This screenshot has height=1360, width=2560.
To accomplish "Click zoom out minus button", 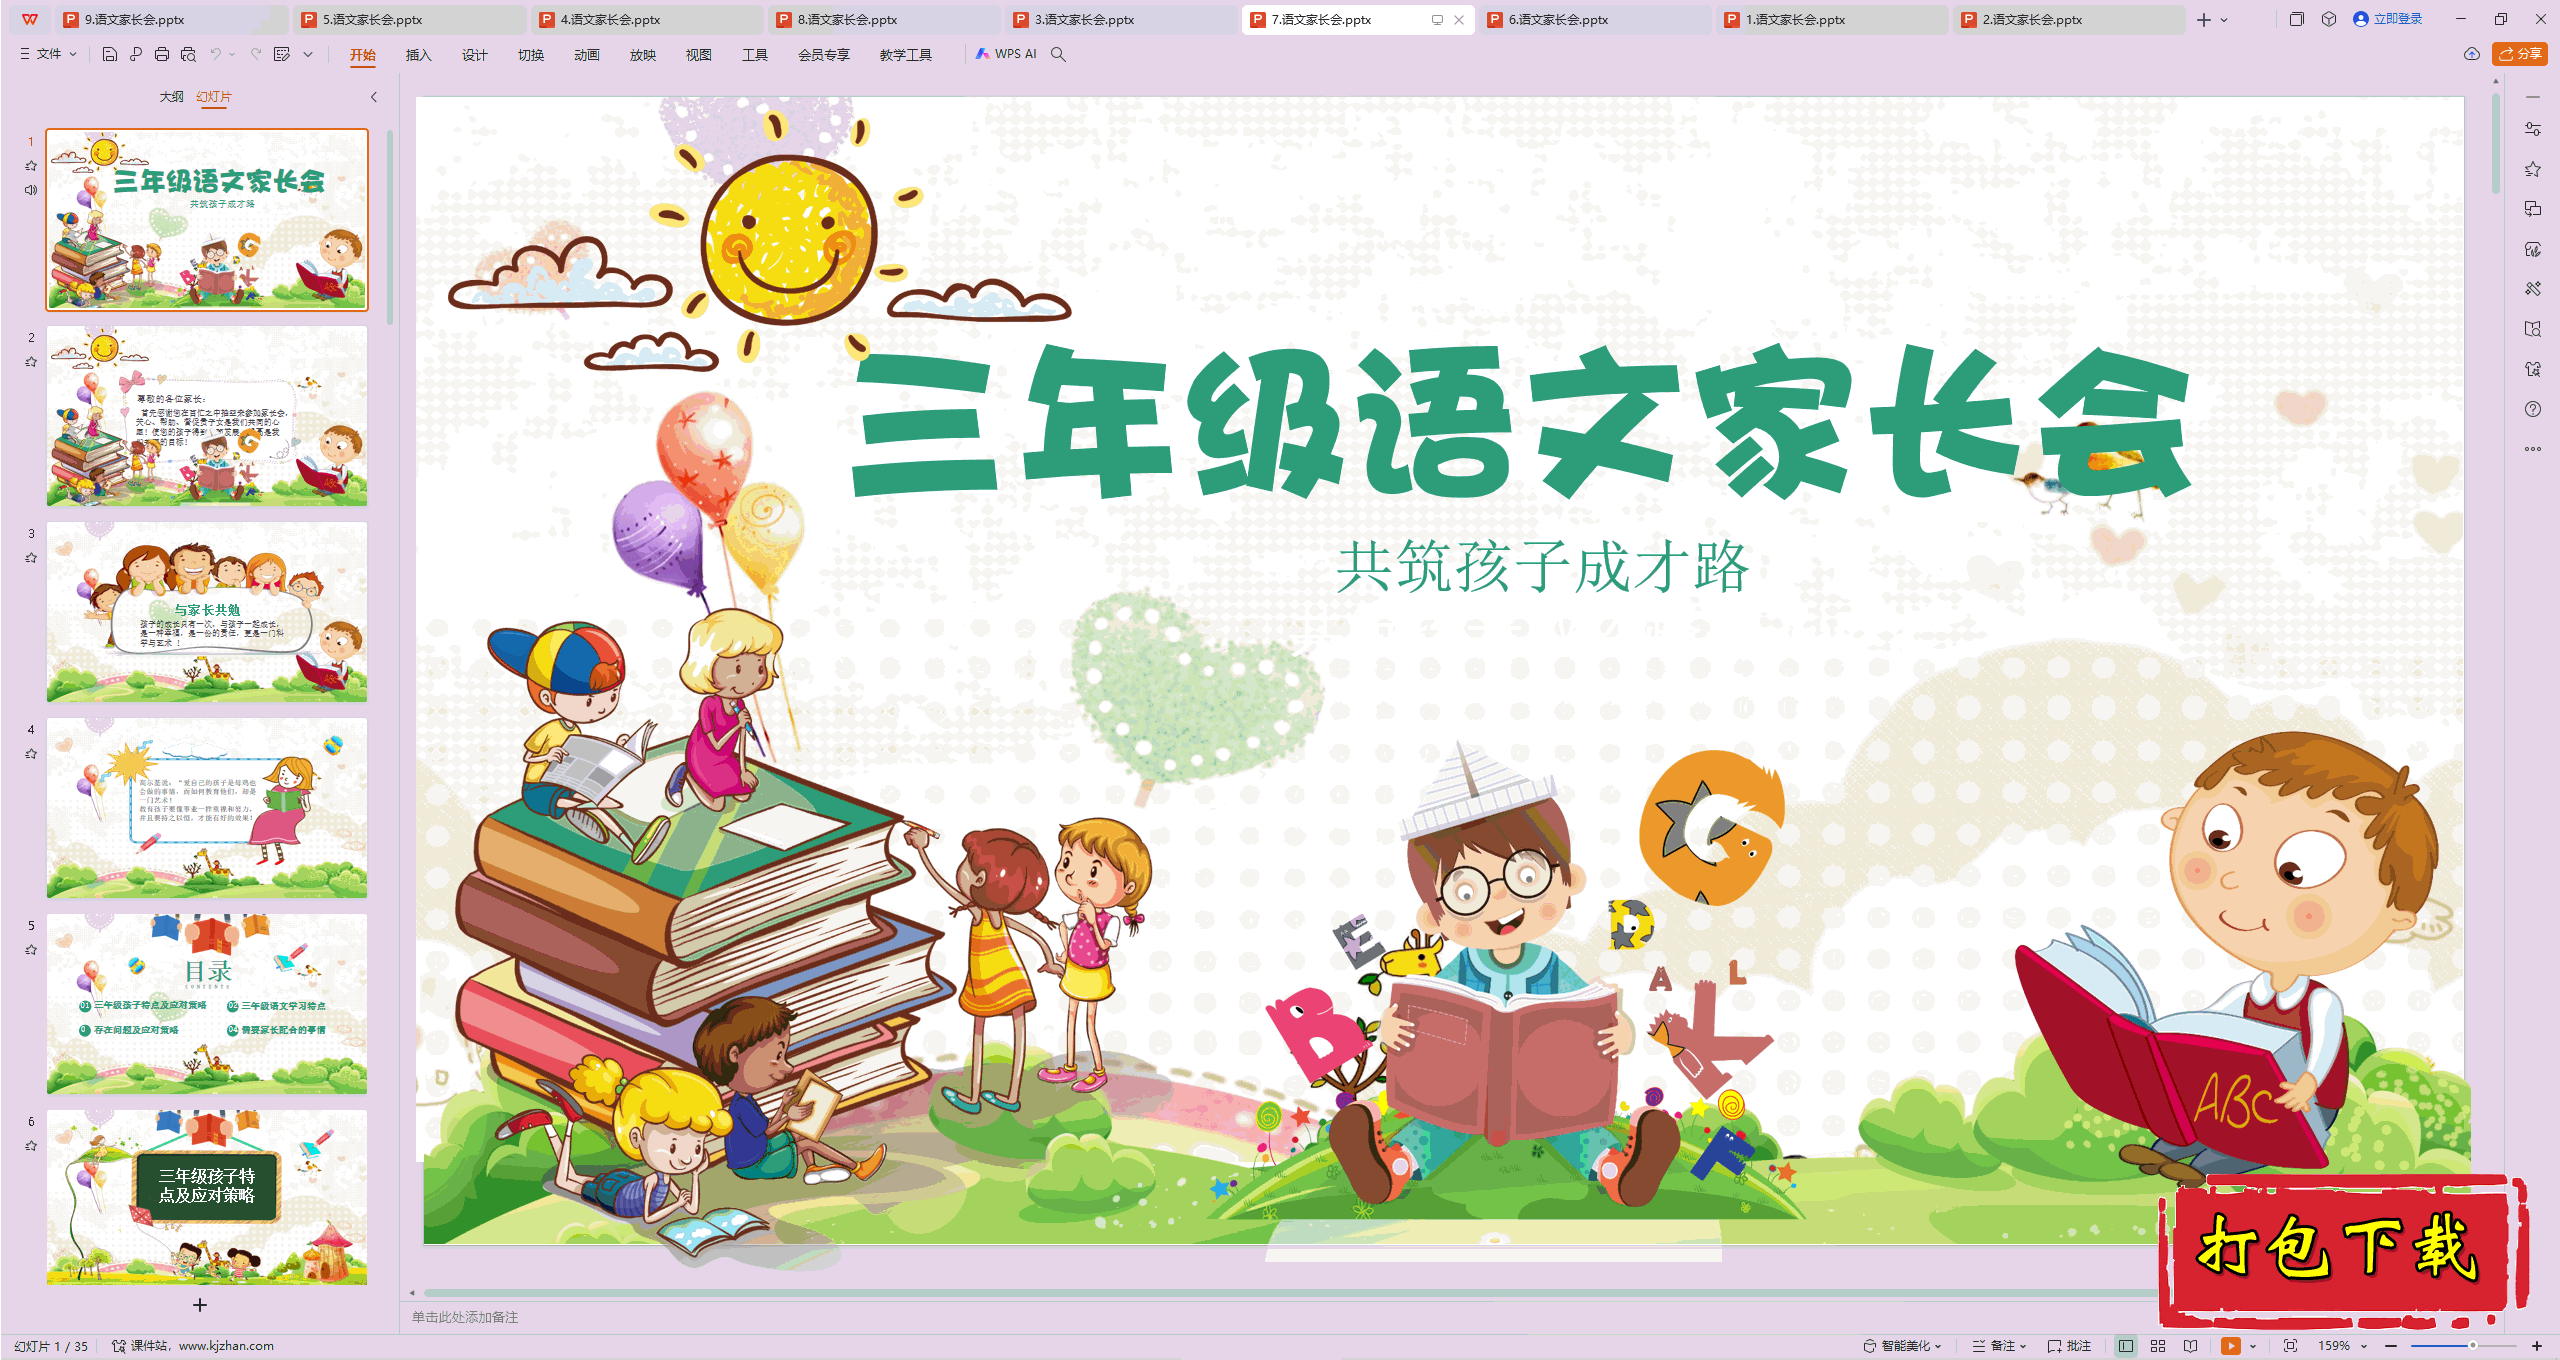I will click(x=2391, y=1346).
